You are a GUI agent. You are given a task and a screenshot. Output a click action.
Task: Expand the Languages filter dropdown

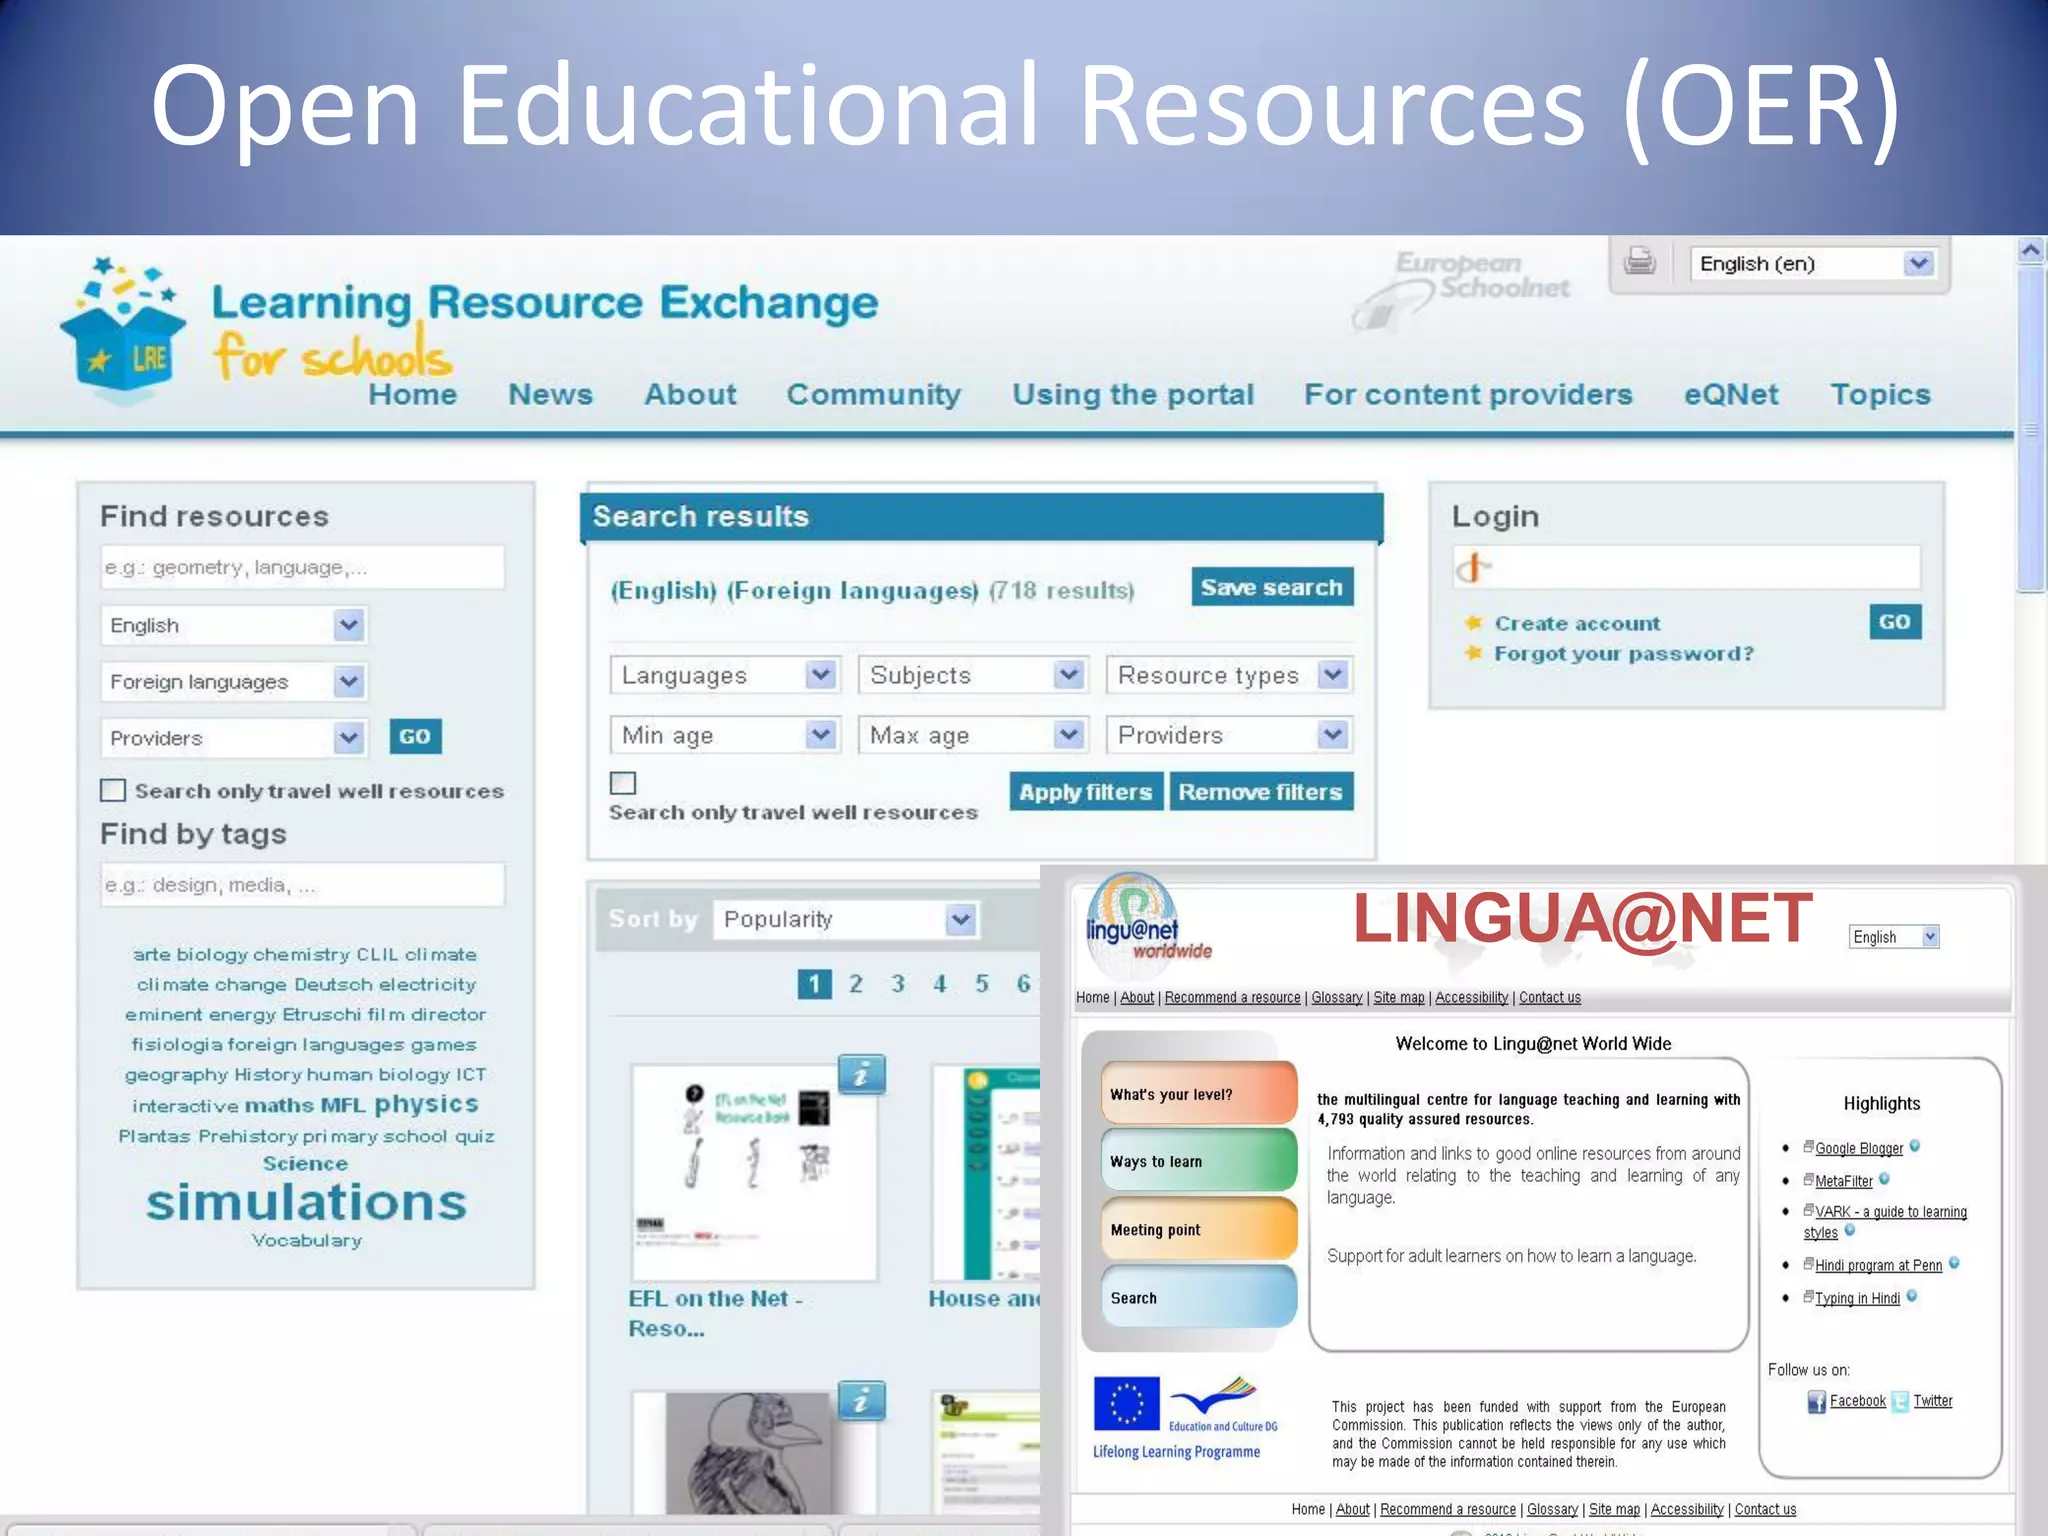coord(725,675)
